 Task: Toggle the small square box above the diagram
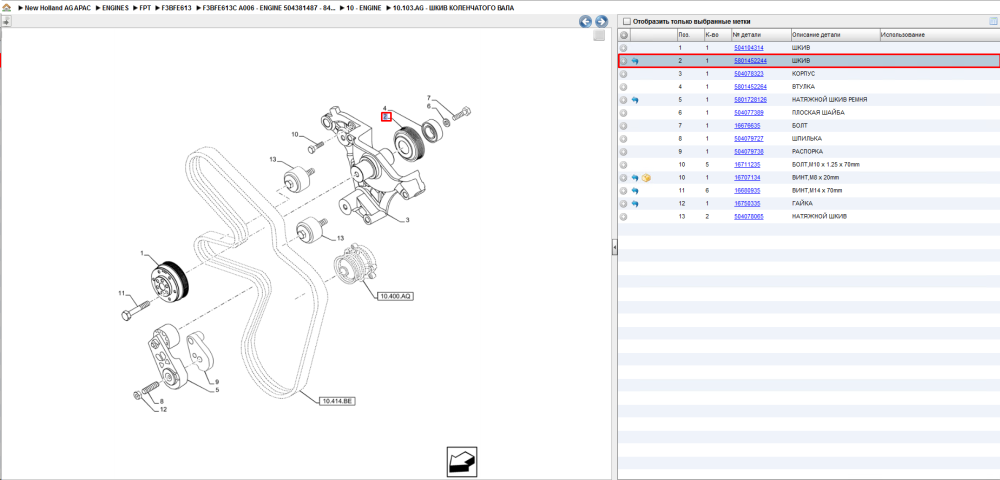click(598, 36)
